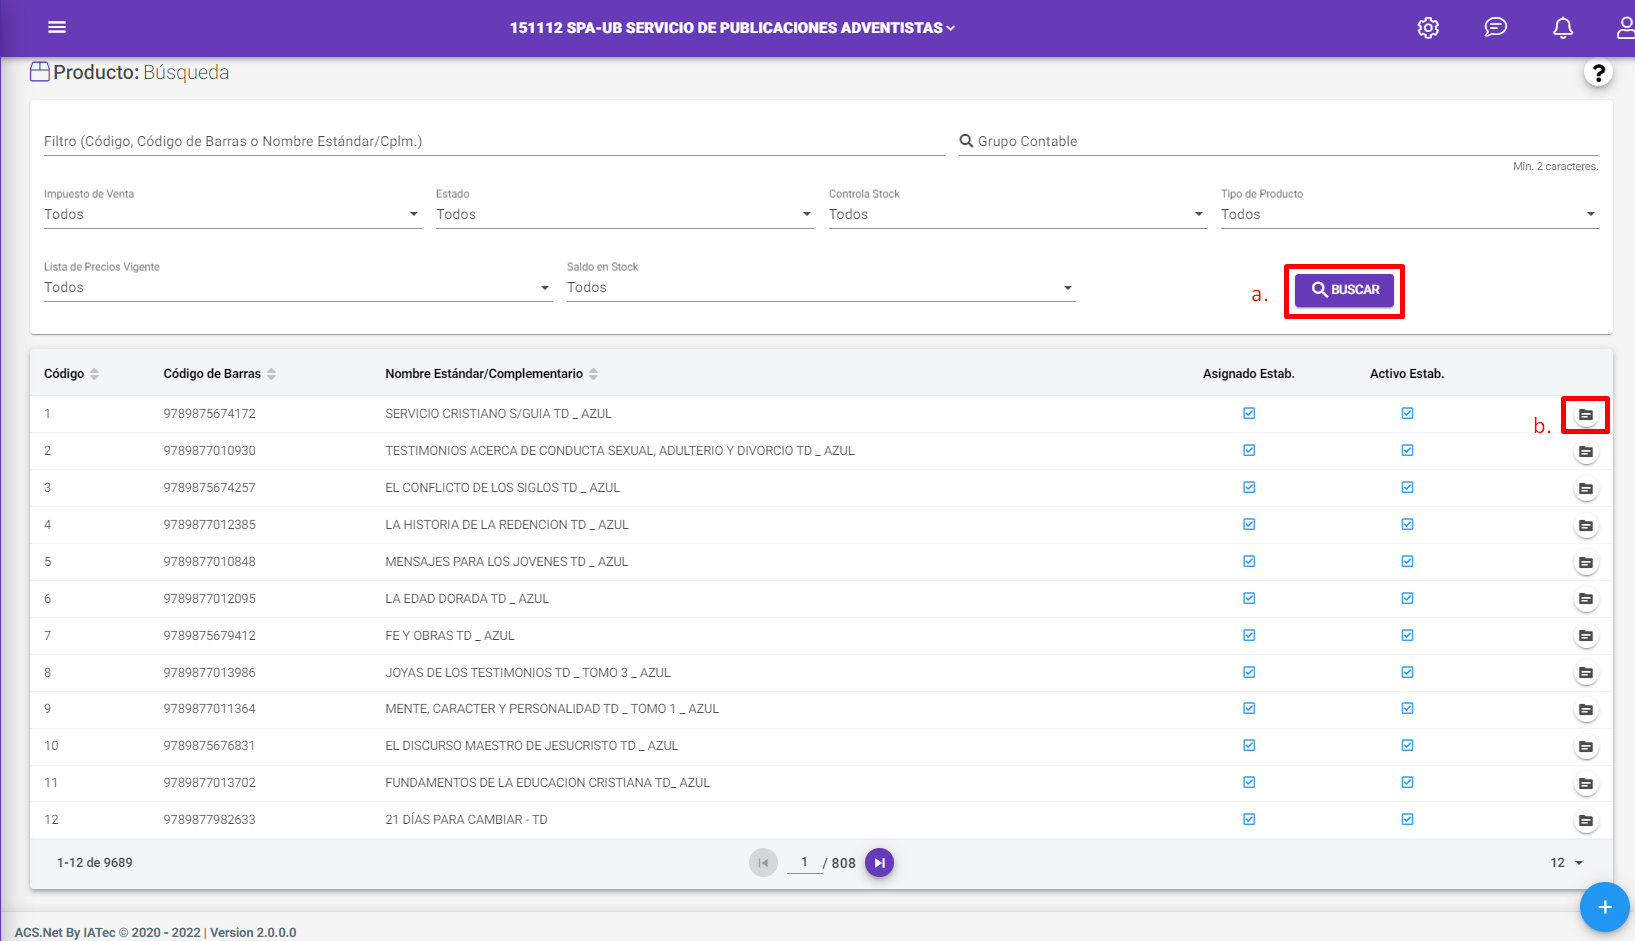The height and width of the screenshot is (941, 1635).
Task: Open details icon for LA EDAD DORADA row
Action: (1586, 600)
